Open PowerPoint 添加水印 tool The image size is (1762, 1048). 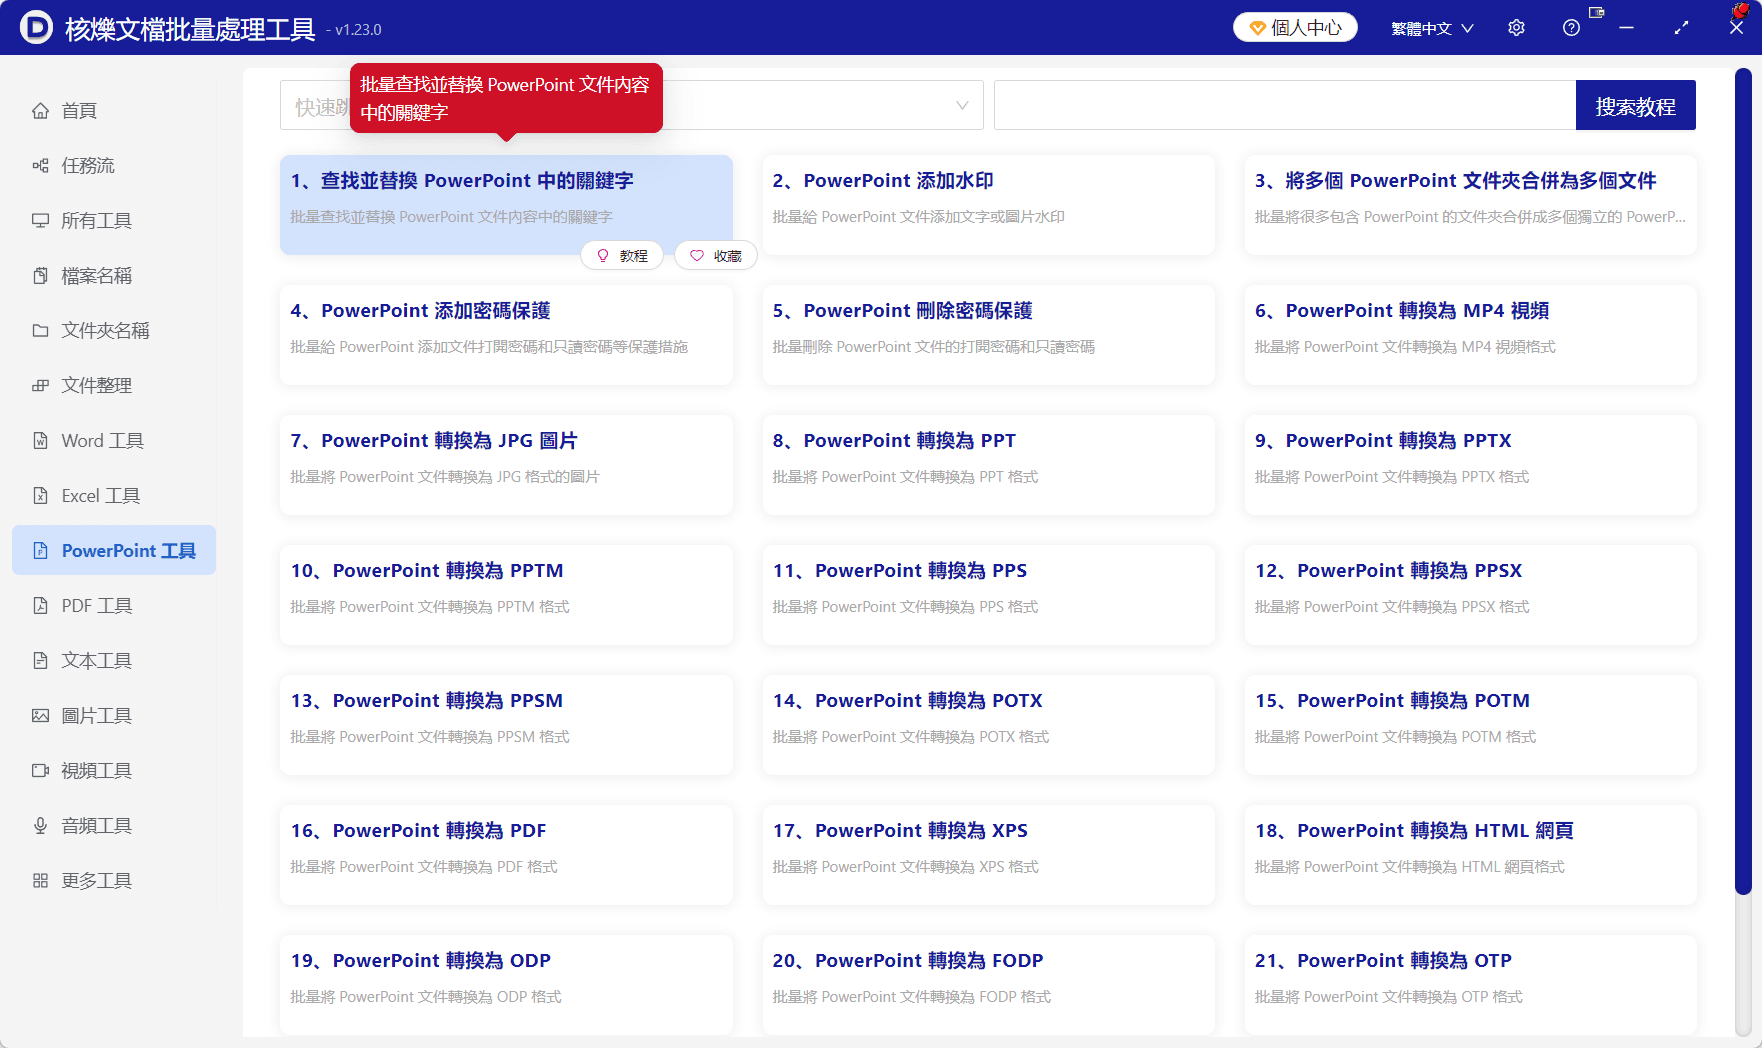988,205
